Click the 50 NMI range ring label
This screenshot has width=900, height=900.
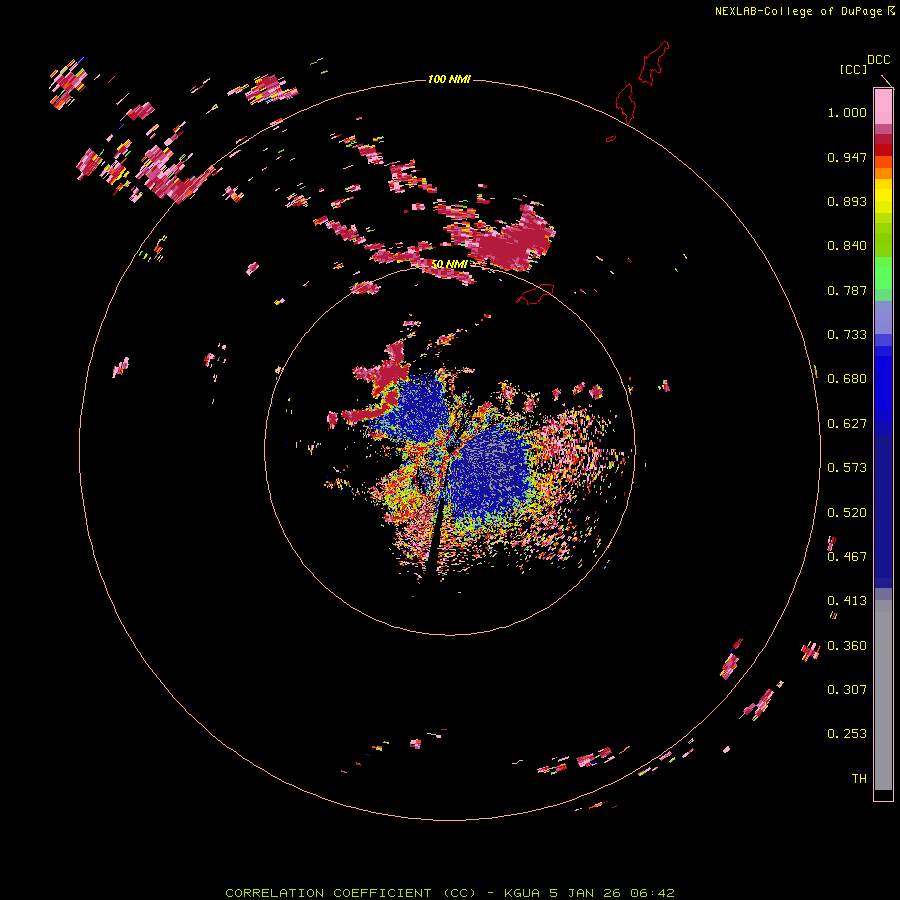pos(449,264)
